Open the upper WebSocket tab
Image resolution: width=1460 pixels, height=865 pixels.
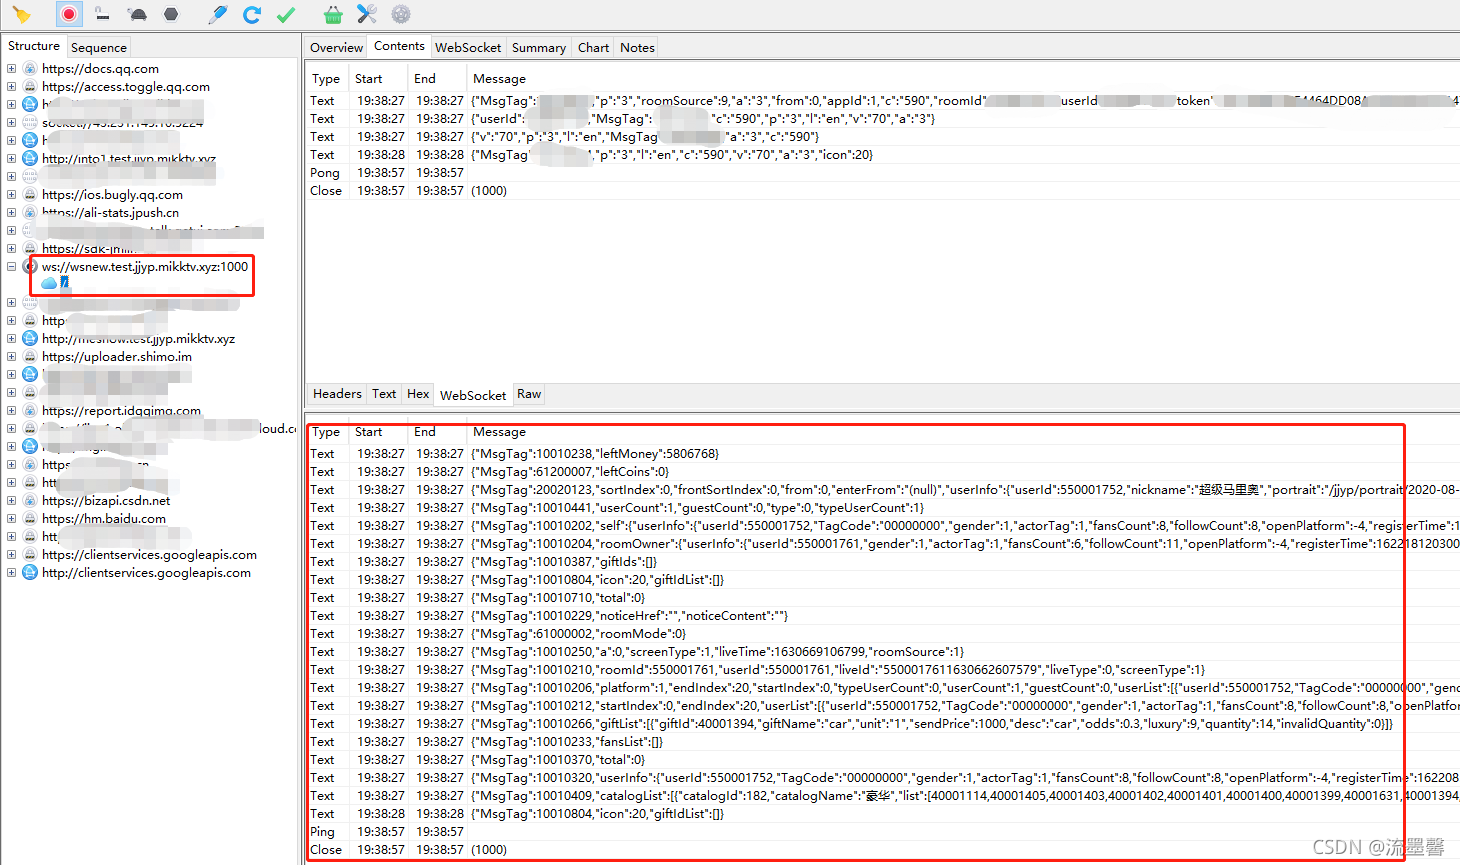coord(468,47)
